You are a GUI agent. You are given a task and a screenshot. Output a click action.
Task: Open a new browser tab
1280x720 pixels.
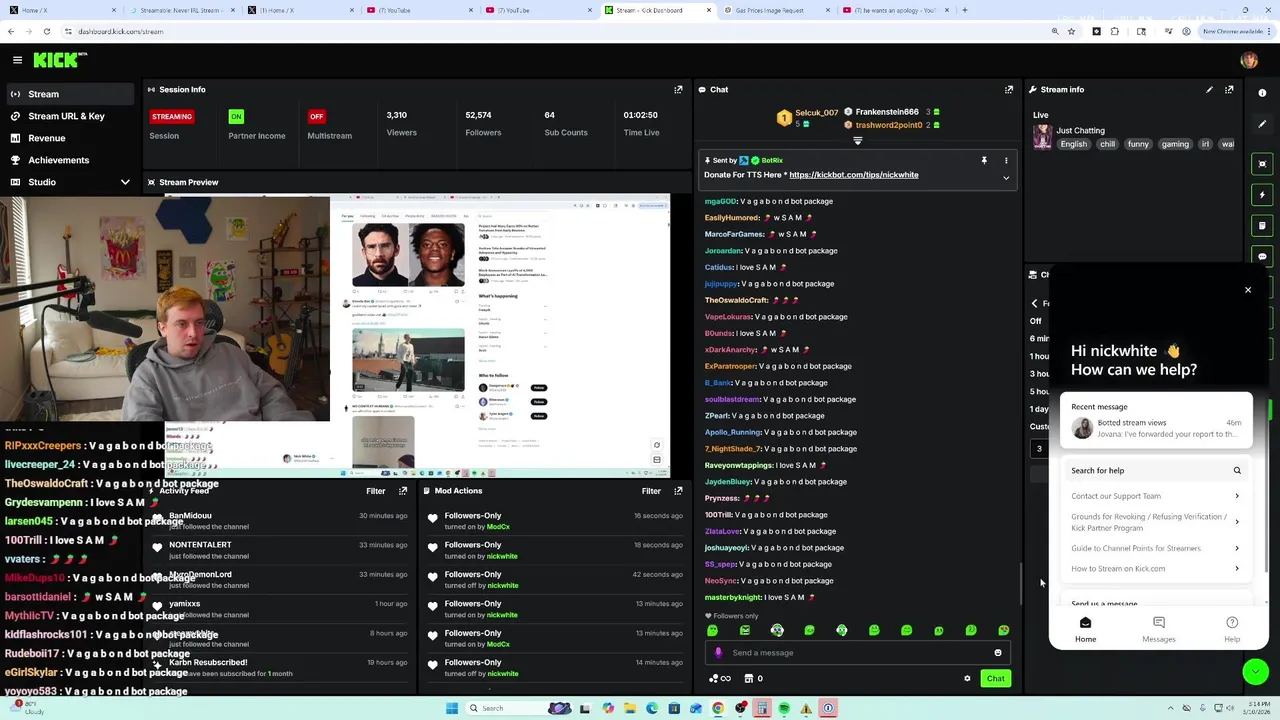964,10
